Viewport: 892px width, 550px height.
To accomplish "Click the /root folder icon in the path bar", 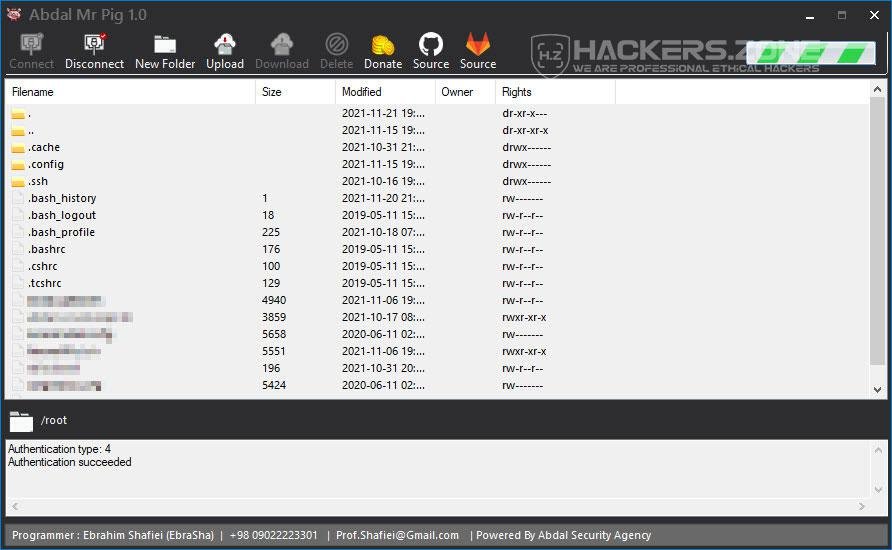I will [21, 421].
